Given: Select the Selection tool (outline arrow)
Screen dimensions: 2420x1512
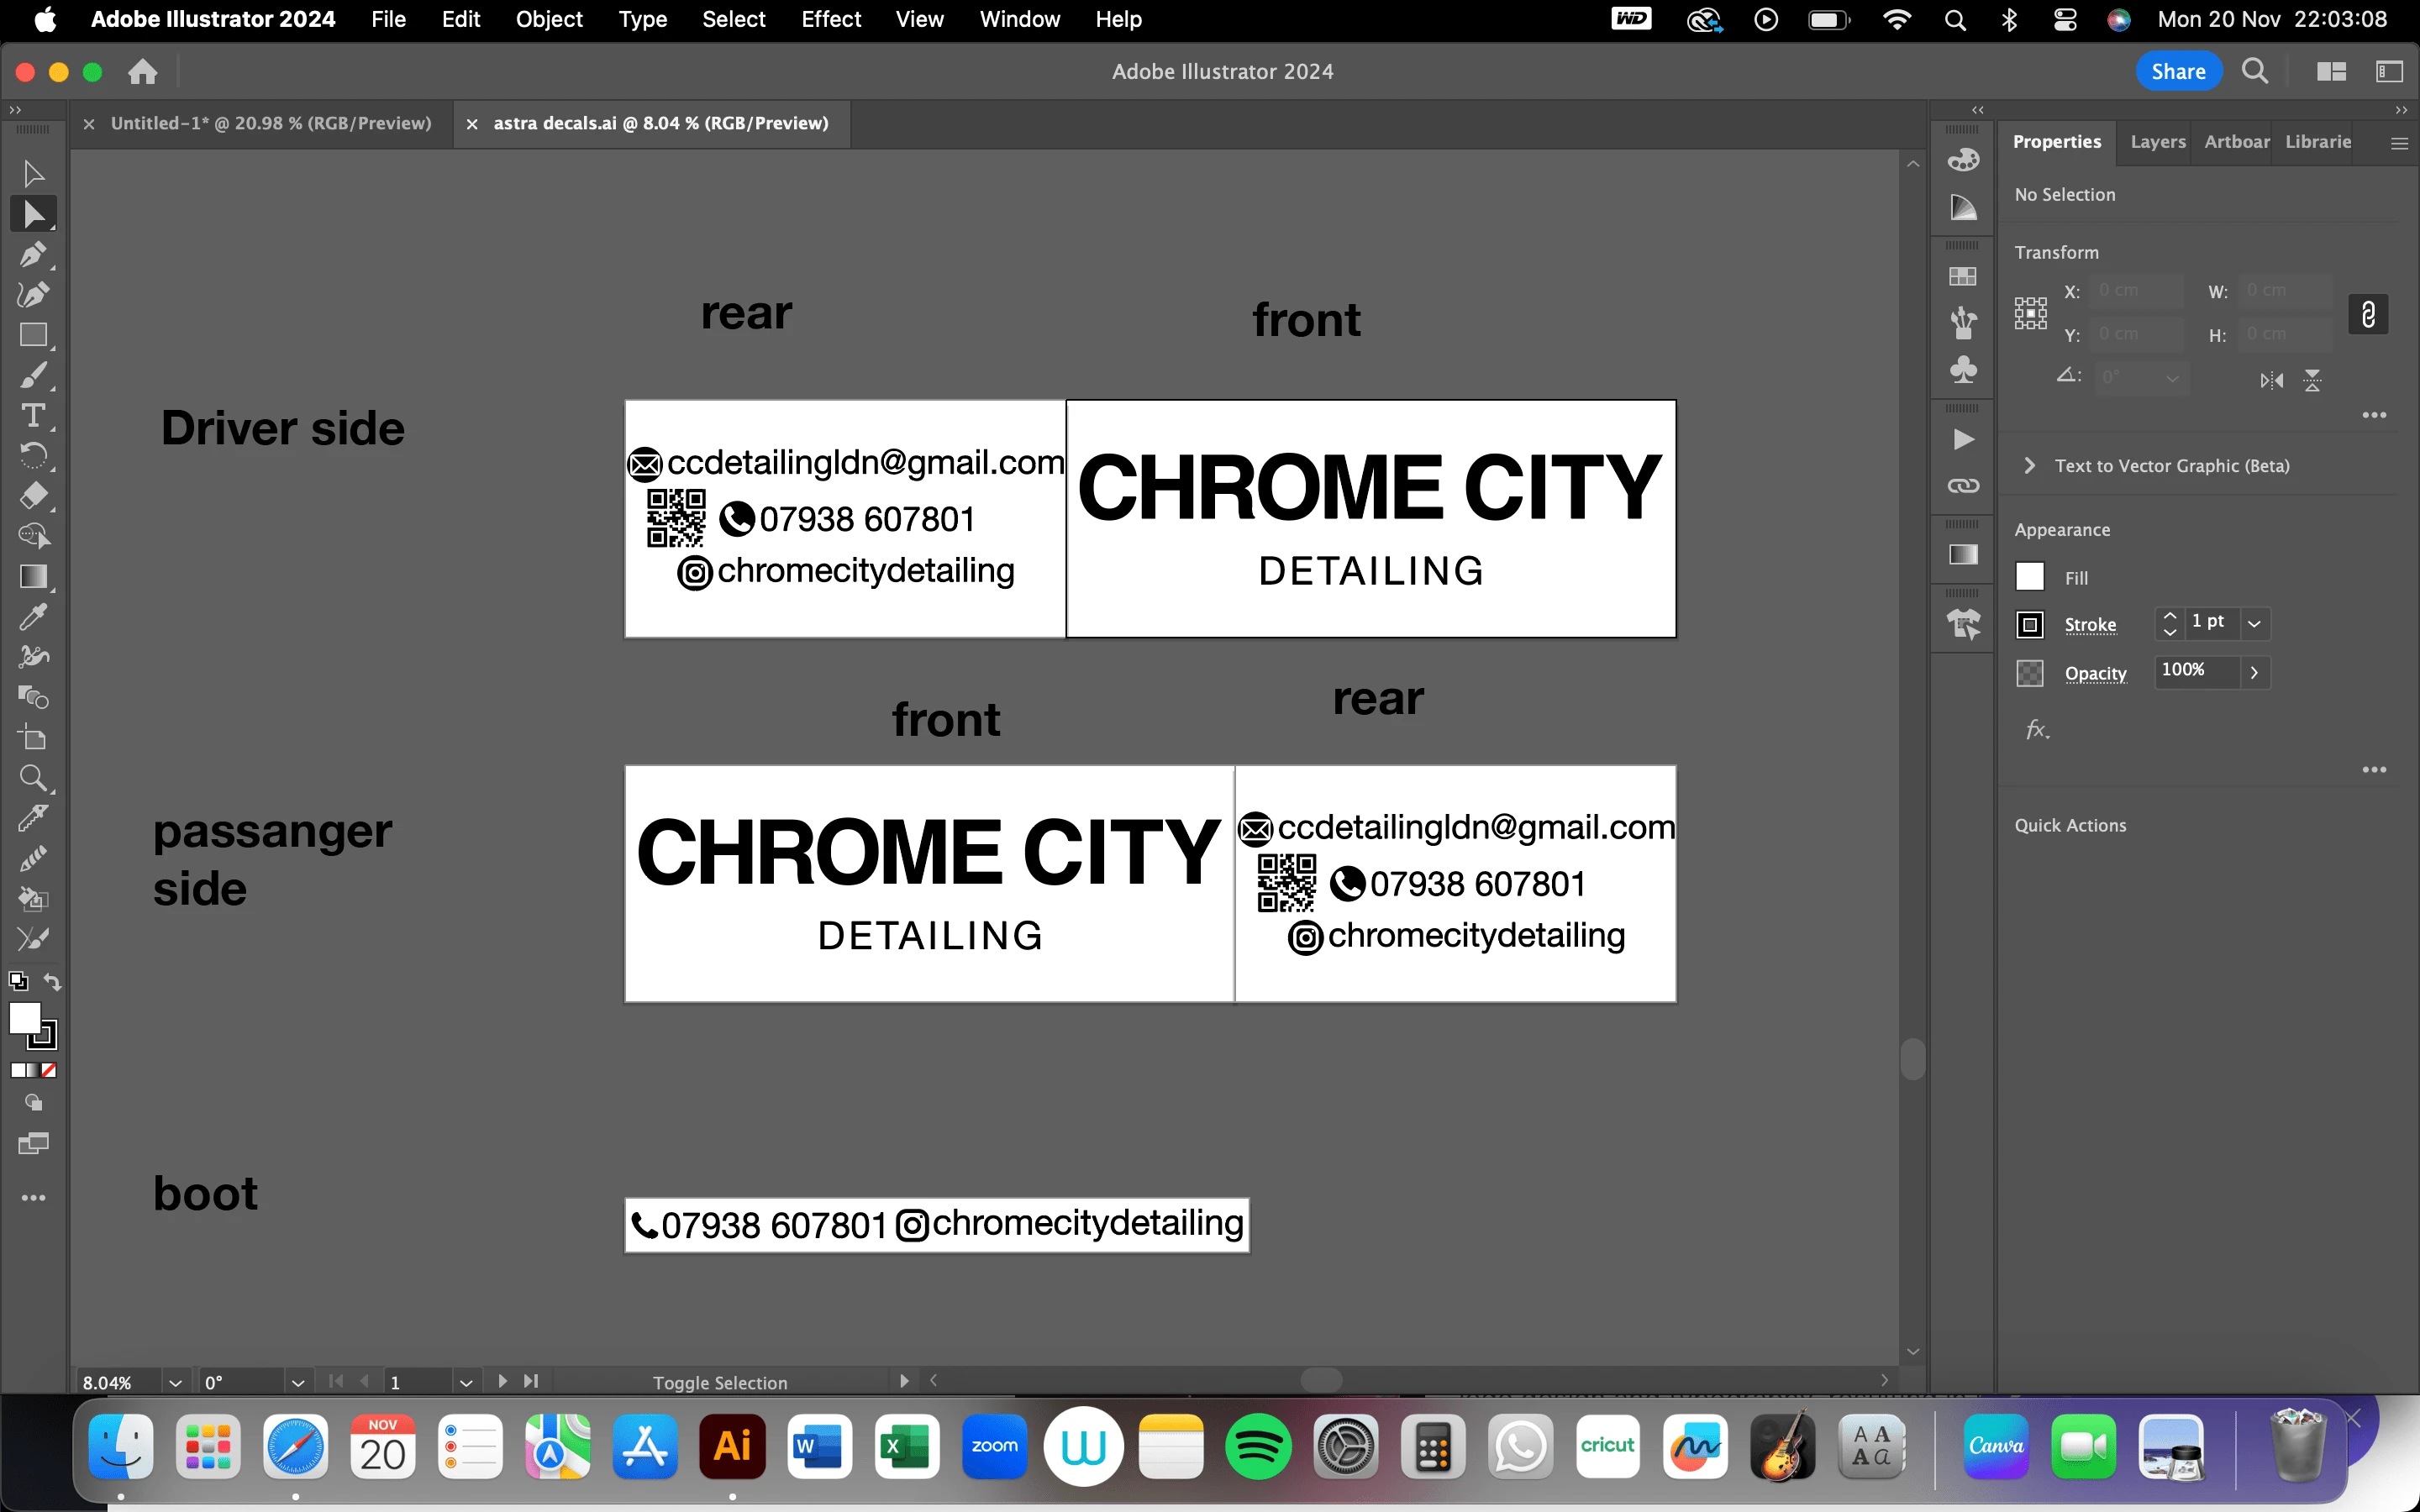Looking at the screenshot, I should click(33, 174).
